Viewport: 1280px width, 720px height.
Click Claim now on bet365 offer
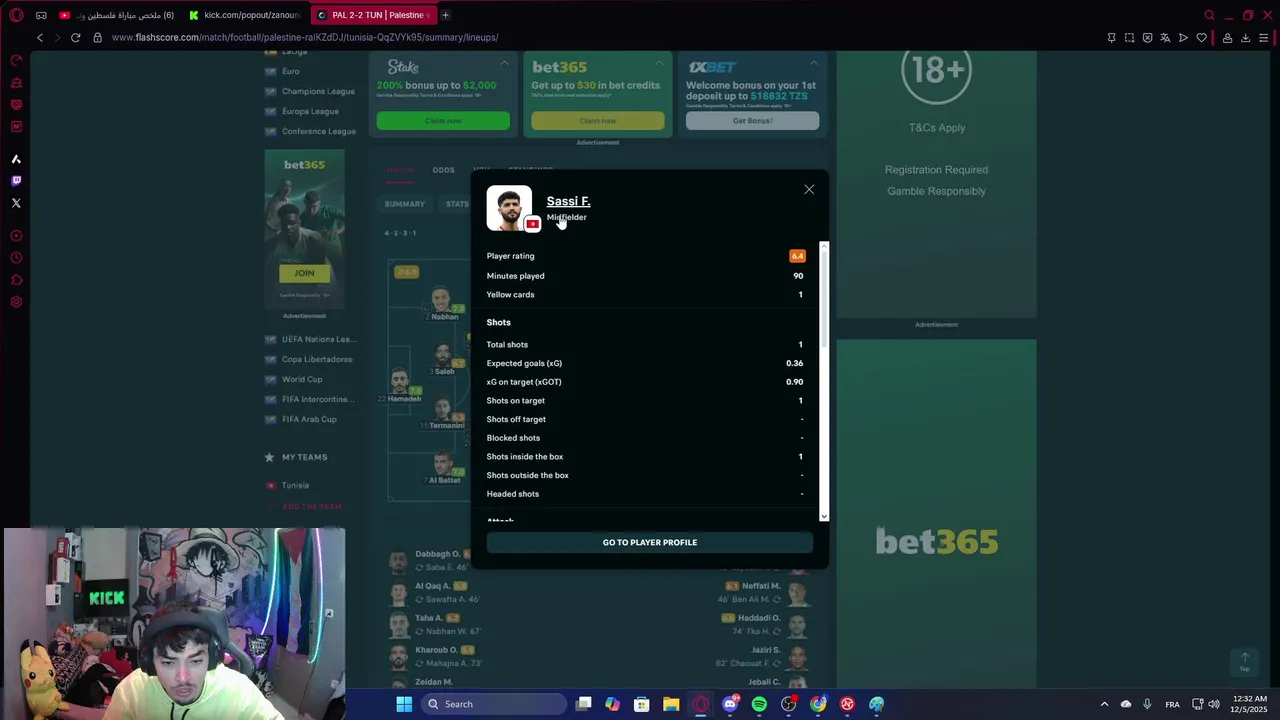[x=598, y=121]
